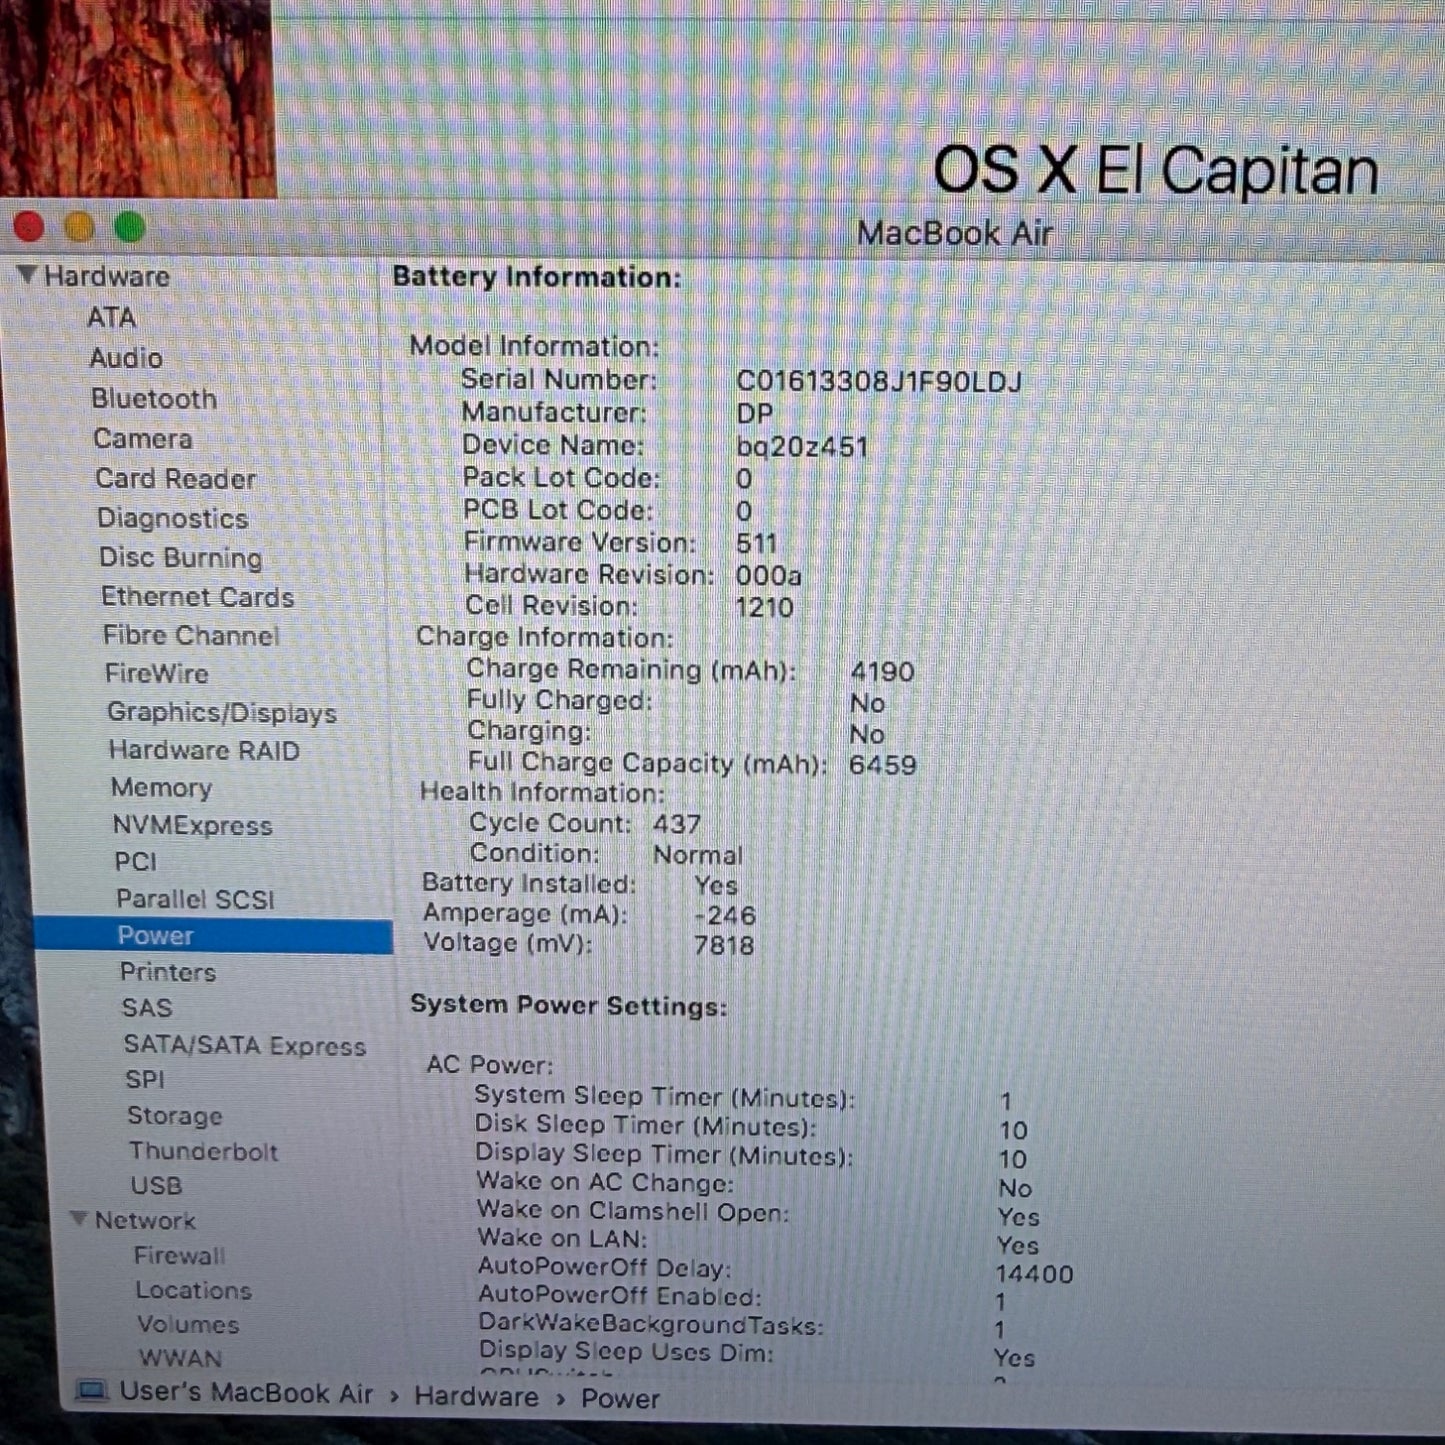The width and height of the screenshot is (1445, 1445).
Task: Click the green zoom window button
Action: pyautogui.click(x=130, y=228)
